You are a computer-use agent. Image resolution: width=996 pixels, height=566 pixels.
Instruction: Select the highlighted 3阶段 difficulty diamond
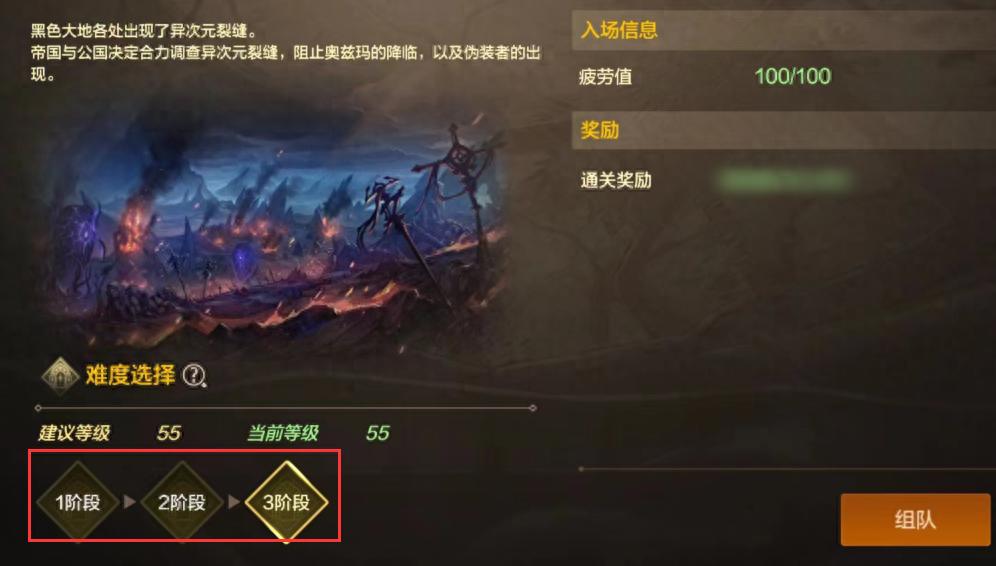tap(286, 502)
